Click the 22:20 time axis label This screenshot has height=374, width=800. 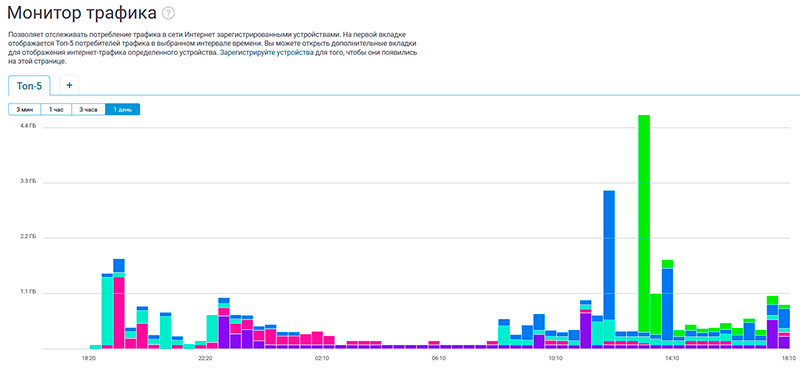coord(206,359)
